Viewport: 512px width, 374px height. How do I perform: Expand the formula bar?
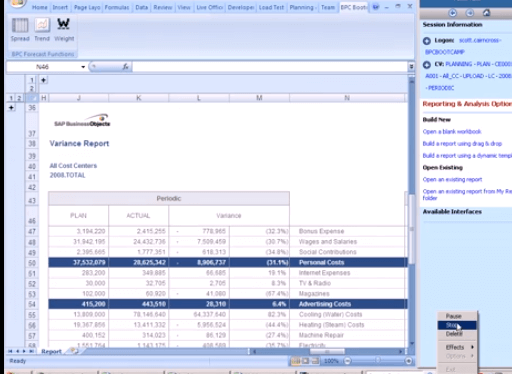[x=411, y=67]
